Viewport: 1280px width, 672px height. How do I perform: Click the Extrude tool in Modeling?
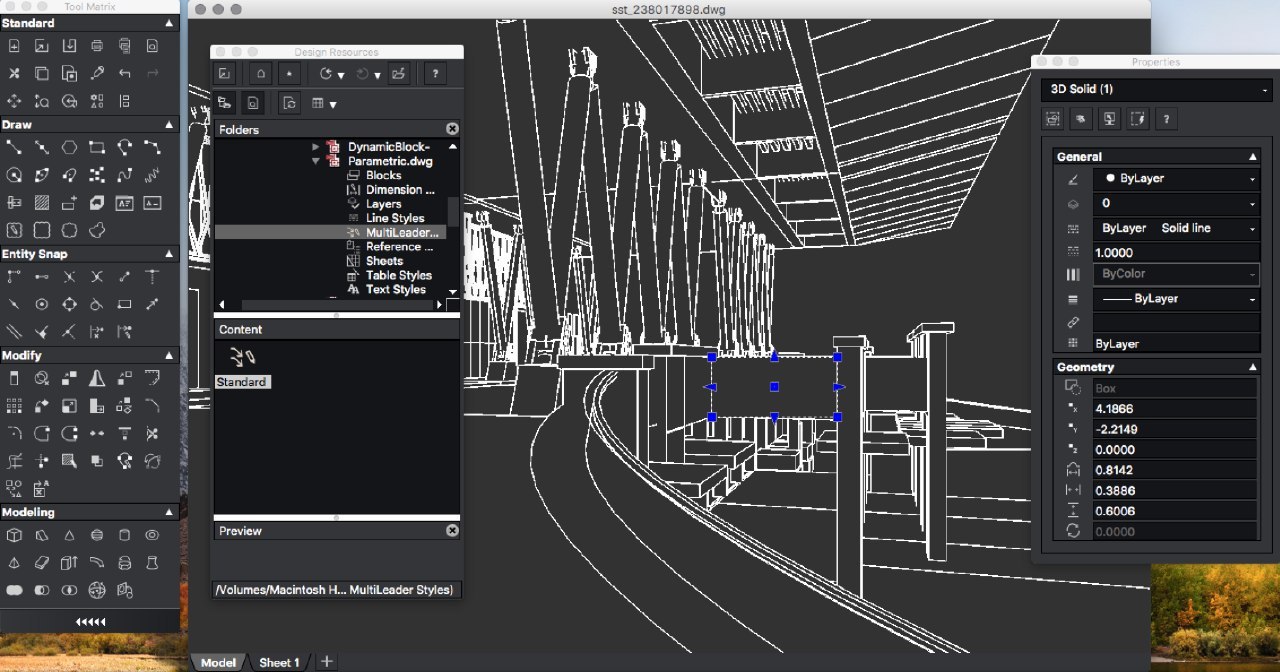coord(69,563)
